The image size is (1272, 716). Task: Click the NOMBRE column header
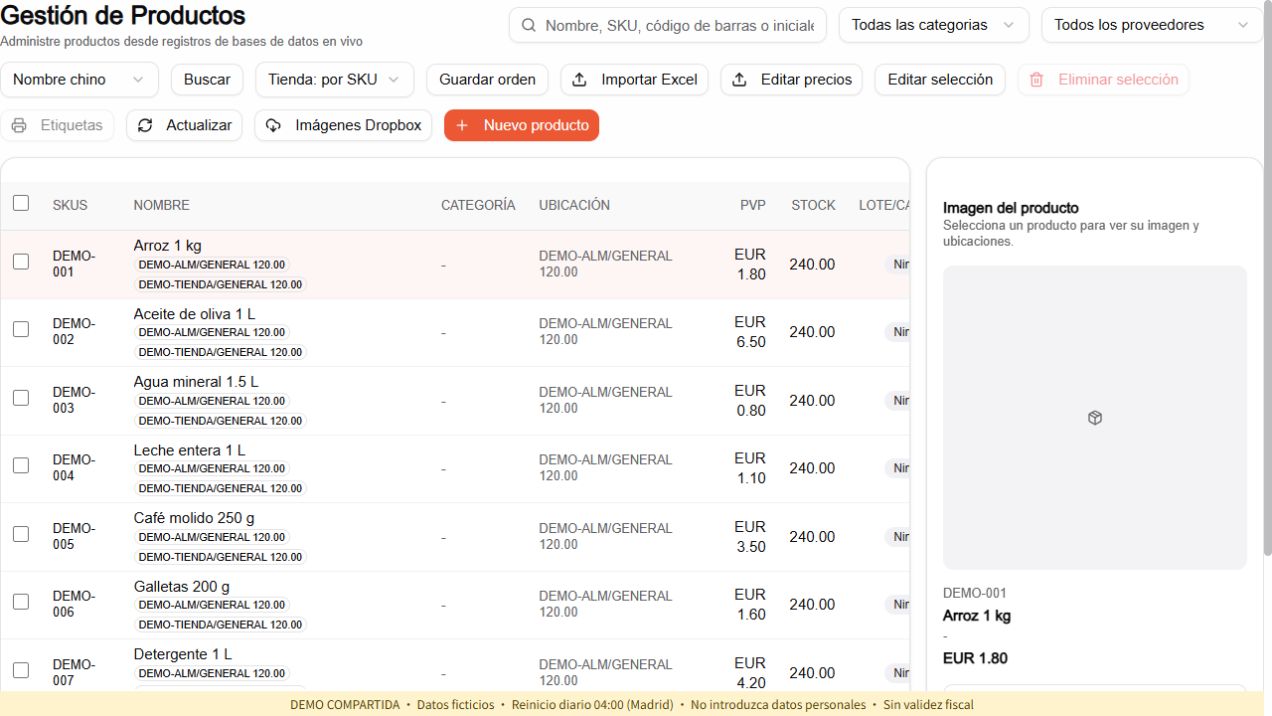pos(161,205)
